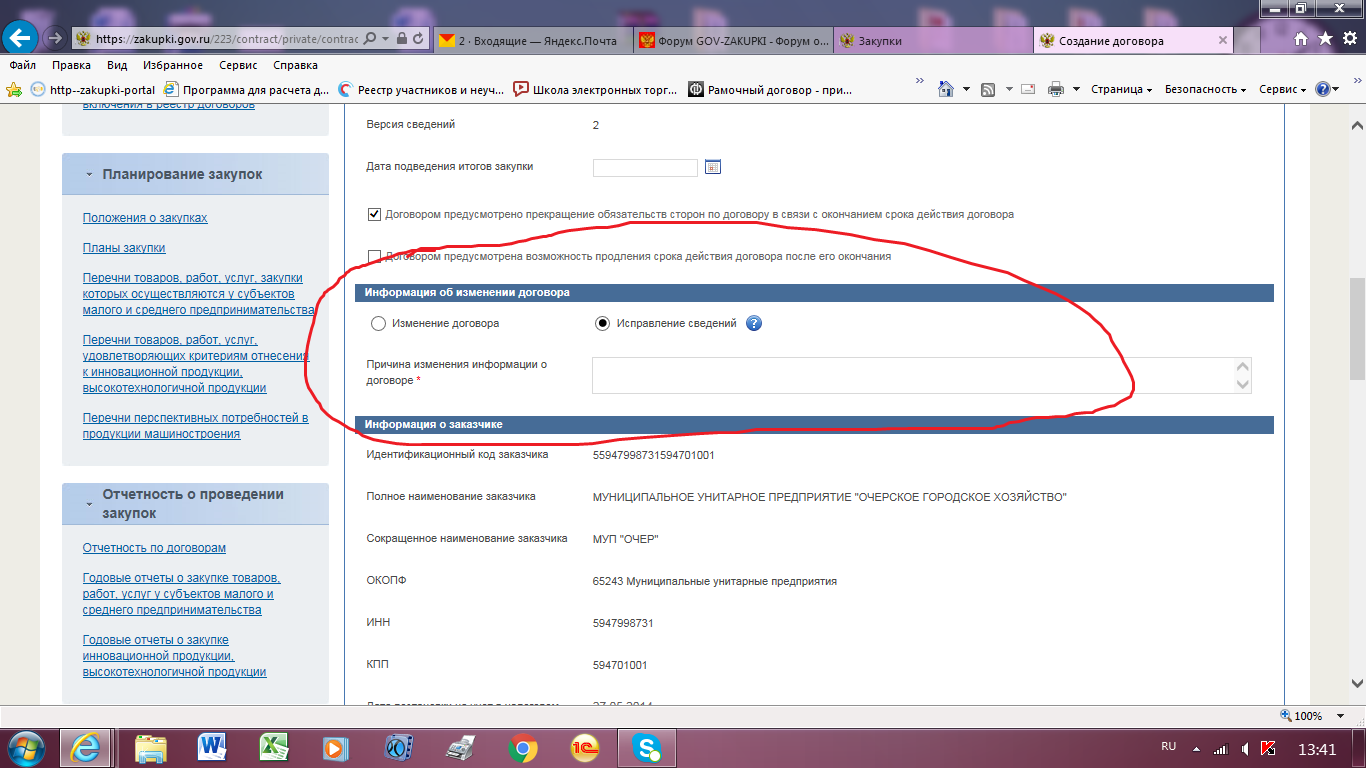Screen dimensions: 1366x768
Task: Open the 'Безопасность' dropdown menu
Action: pyautogui.click(x=1205, y=89)
